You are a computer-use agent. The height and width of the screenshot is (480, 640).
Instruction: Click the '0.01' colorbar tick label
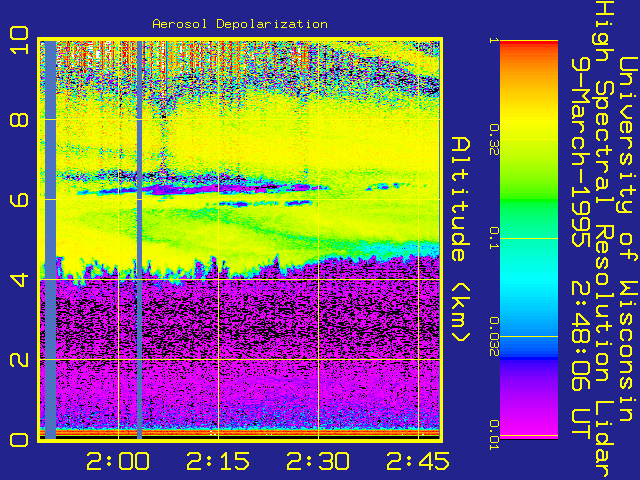pos(494,435)
